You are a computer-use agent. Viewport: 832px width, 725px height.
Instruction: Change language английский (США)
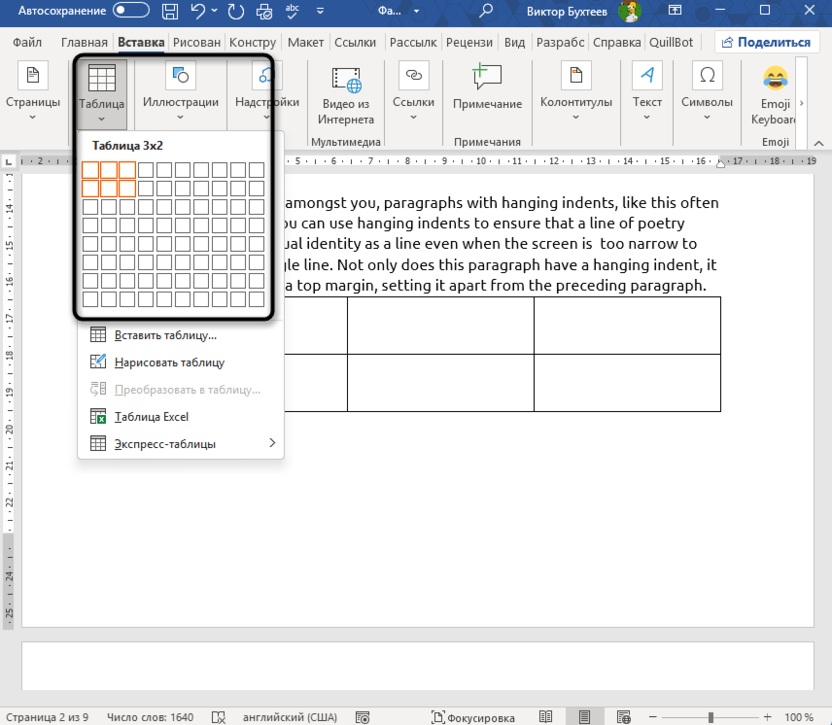(x=290, y=717)
